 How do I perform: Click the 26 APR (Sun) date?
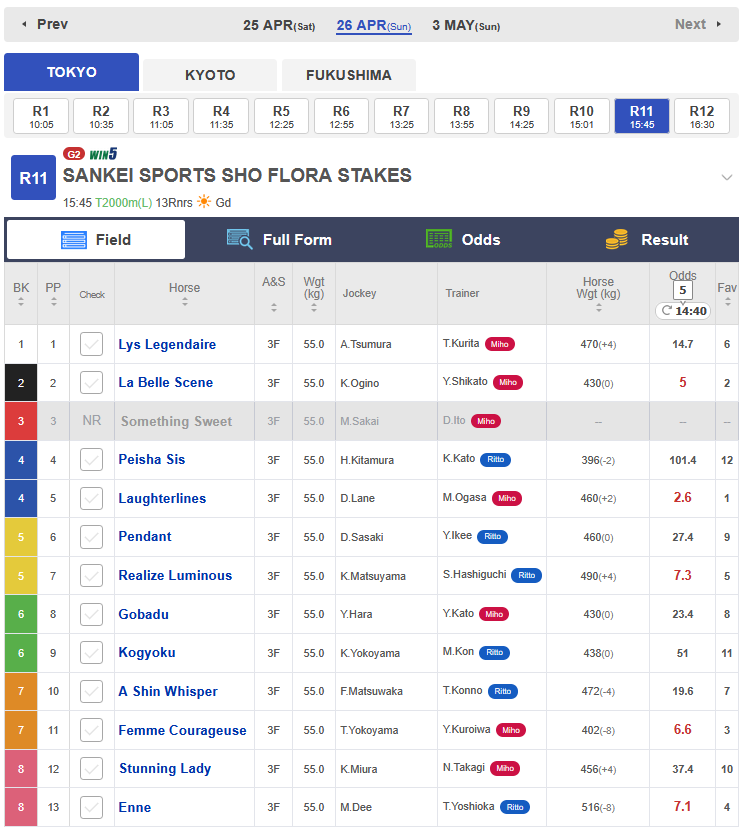[x=374, y=25]
